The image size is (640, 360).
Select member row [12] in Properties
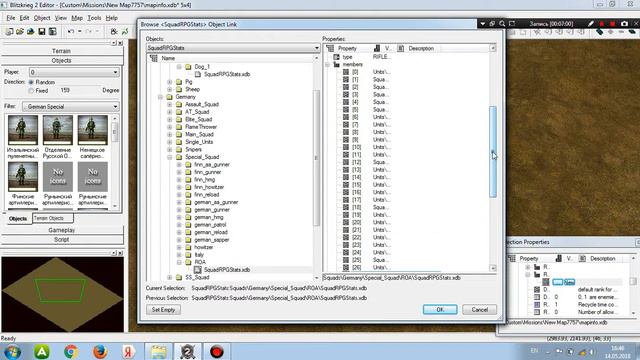[367, 162]
